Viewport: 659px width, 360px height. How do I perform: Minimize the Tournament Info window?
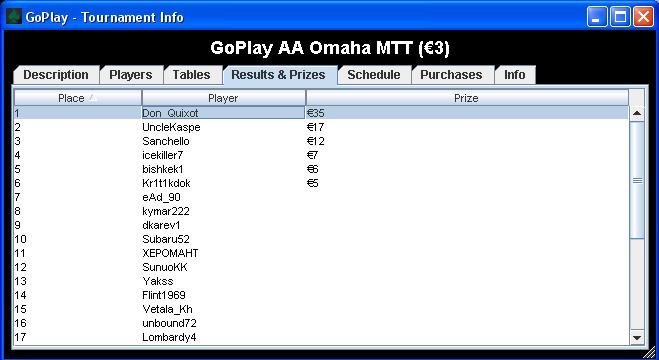click(597, 17)
